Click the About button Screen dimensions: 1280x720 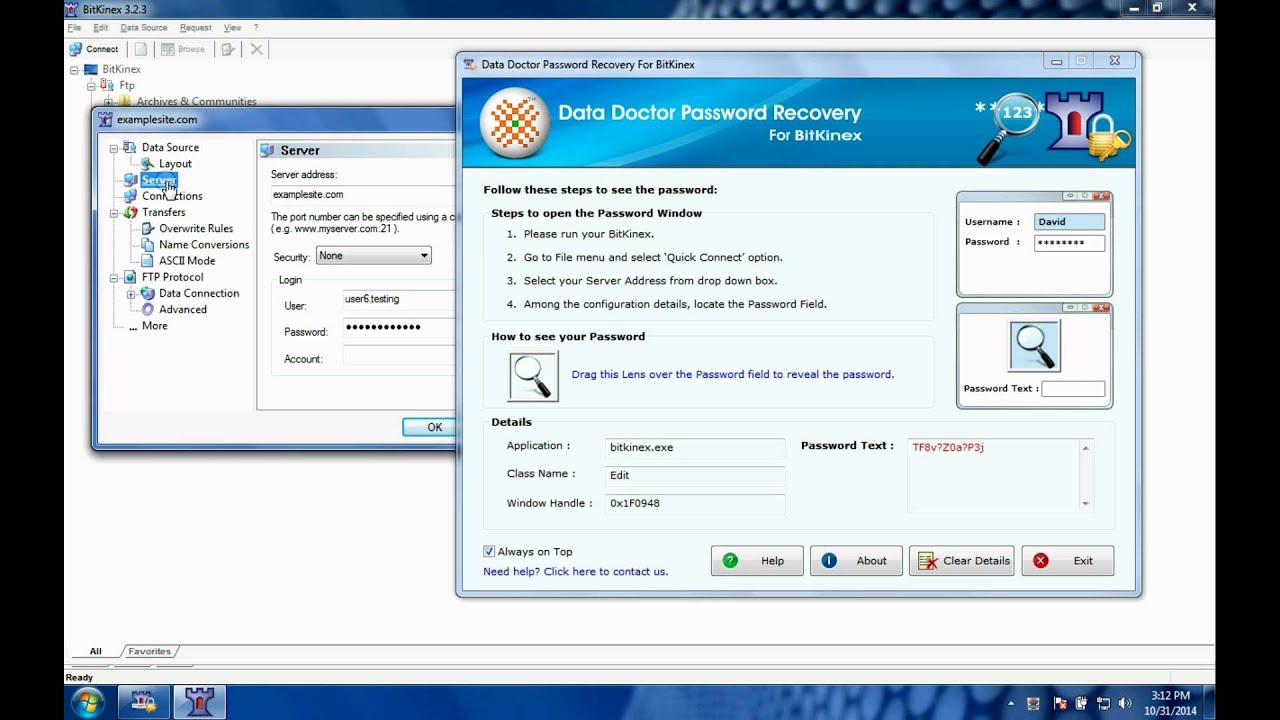[856, 561]
